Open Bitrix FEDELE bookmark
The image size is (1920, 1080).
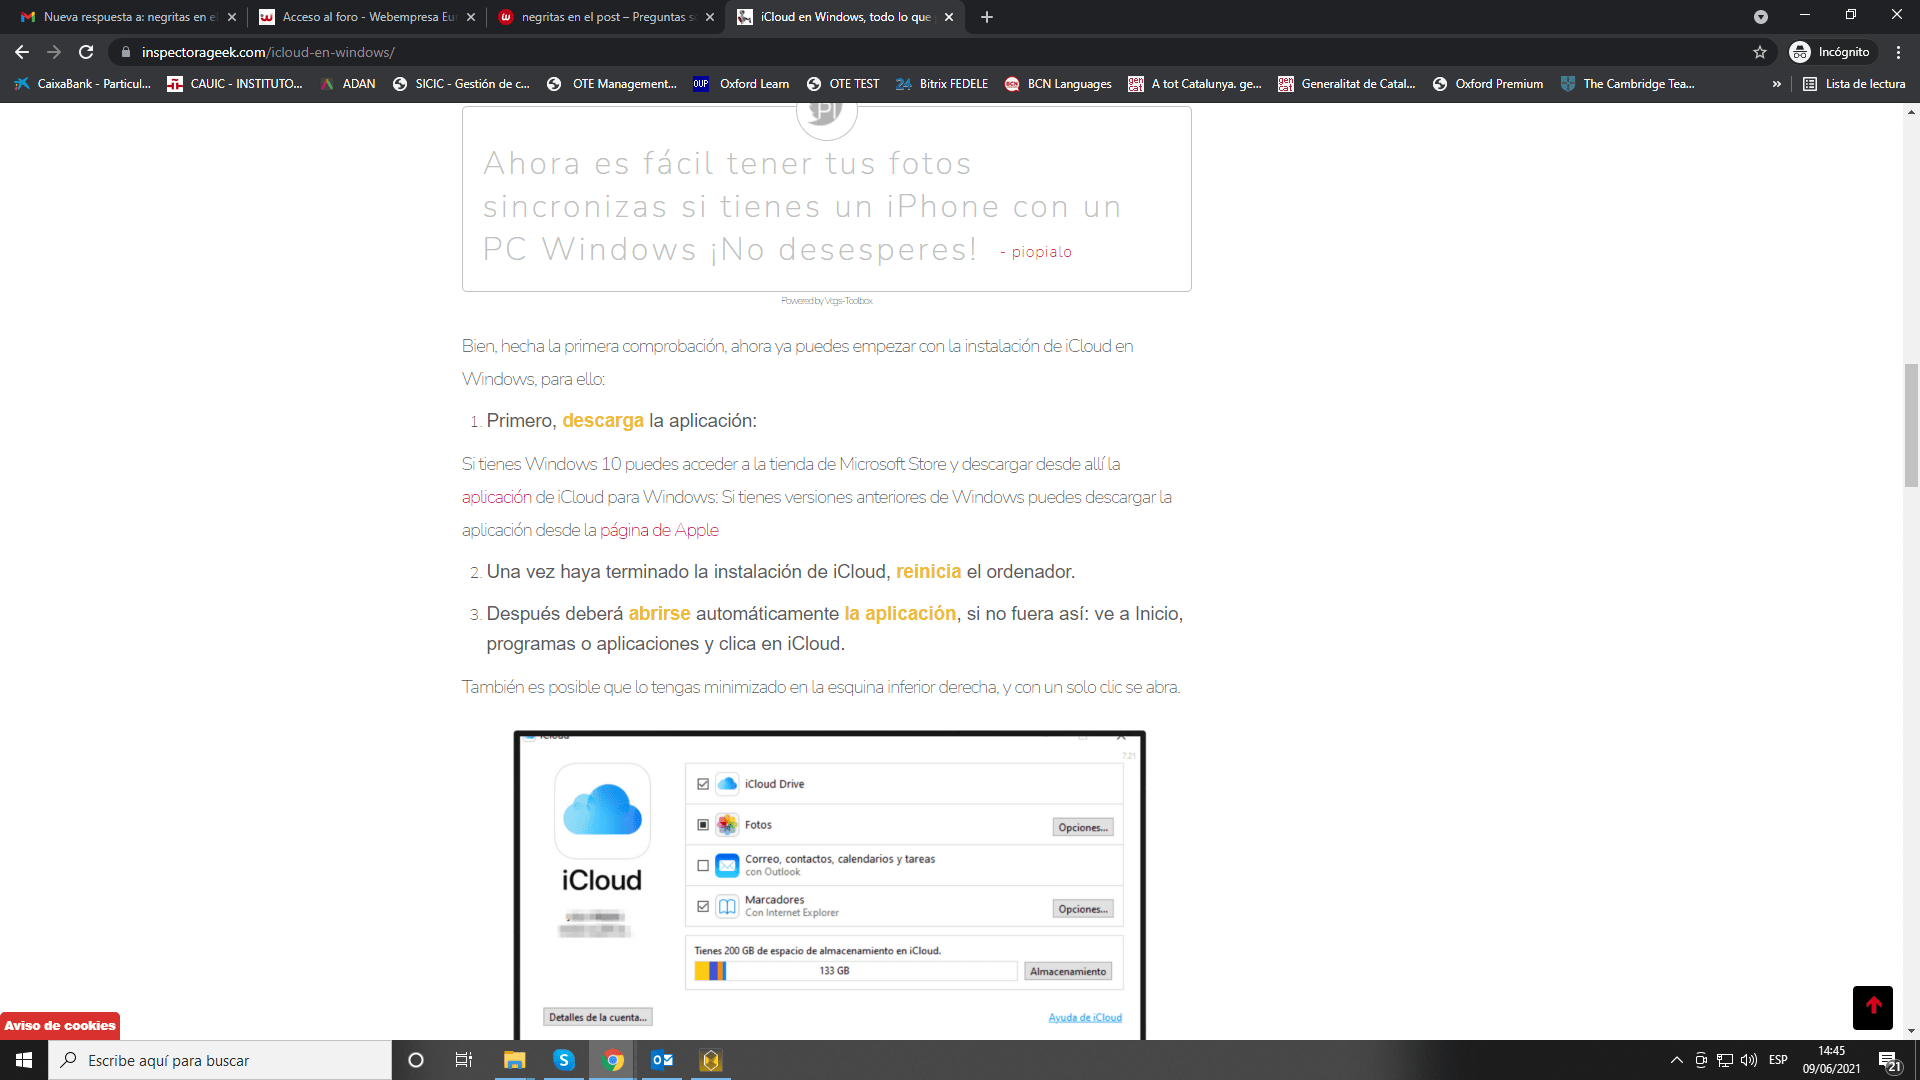(x=942, y=84)
